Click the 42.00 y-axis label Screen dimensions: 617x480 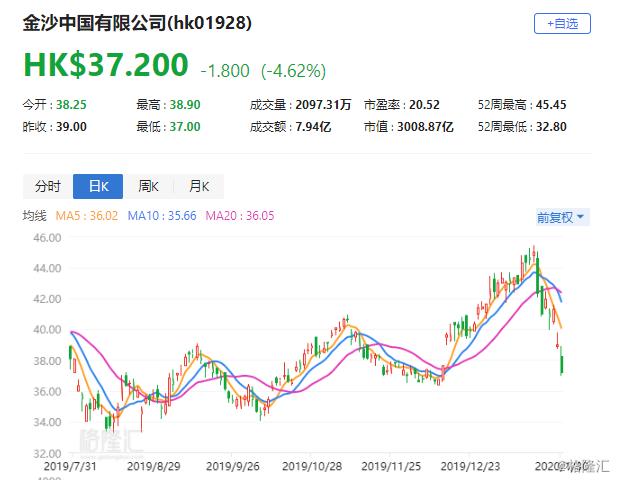(47, 299)
